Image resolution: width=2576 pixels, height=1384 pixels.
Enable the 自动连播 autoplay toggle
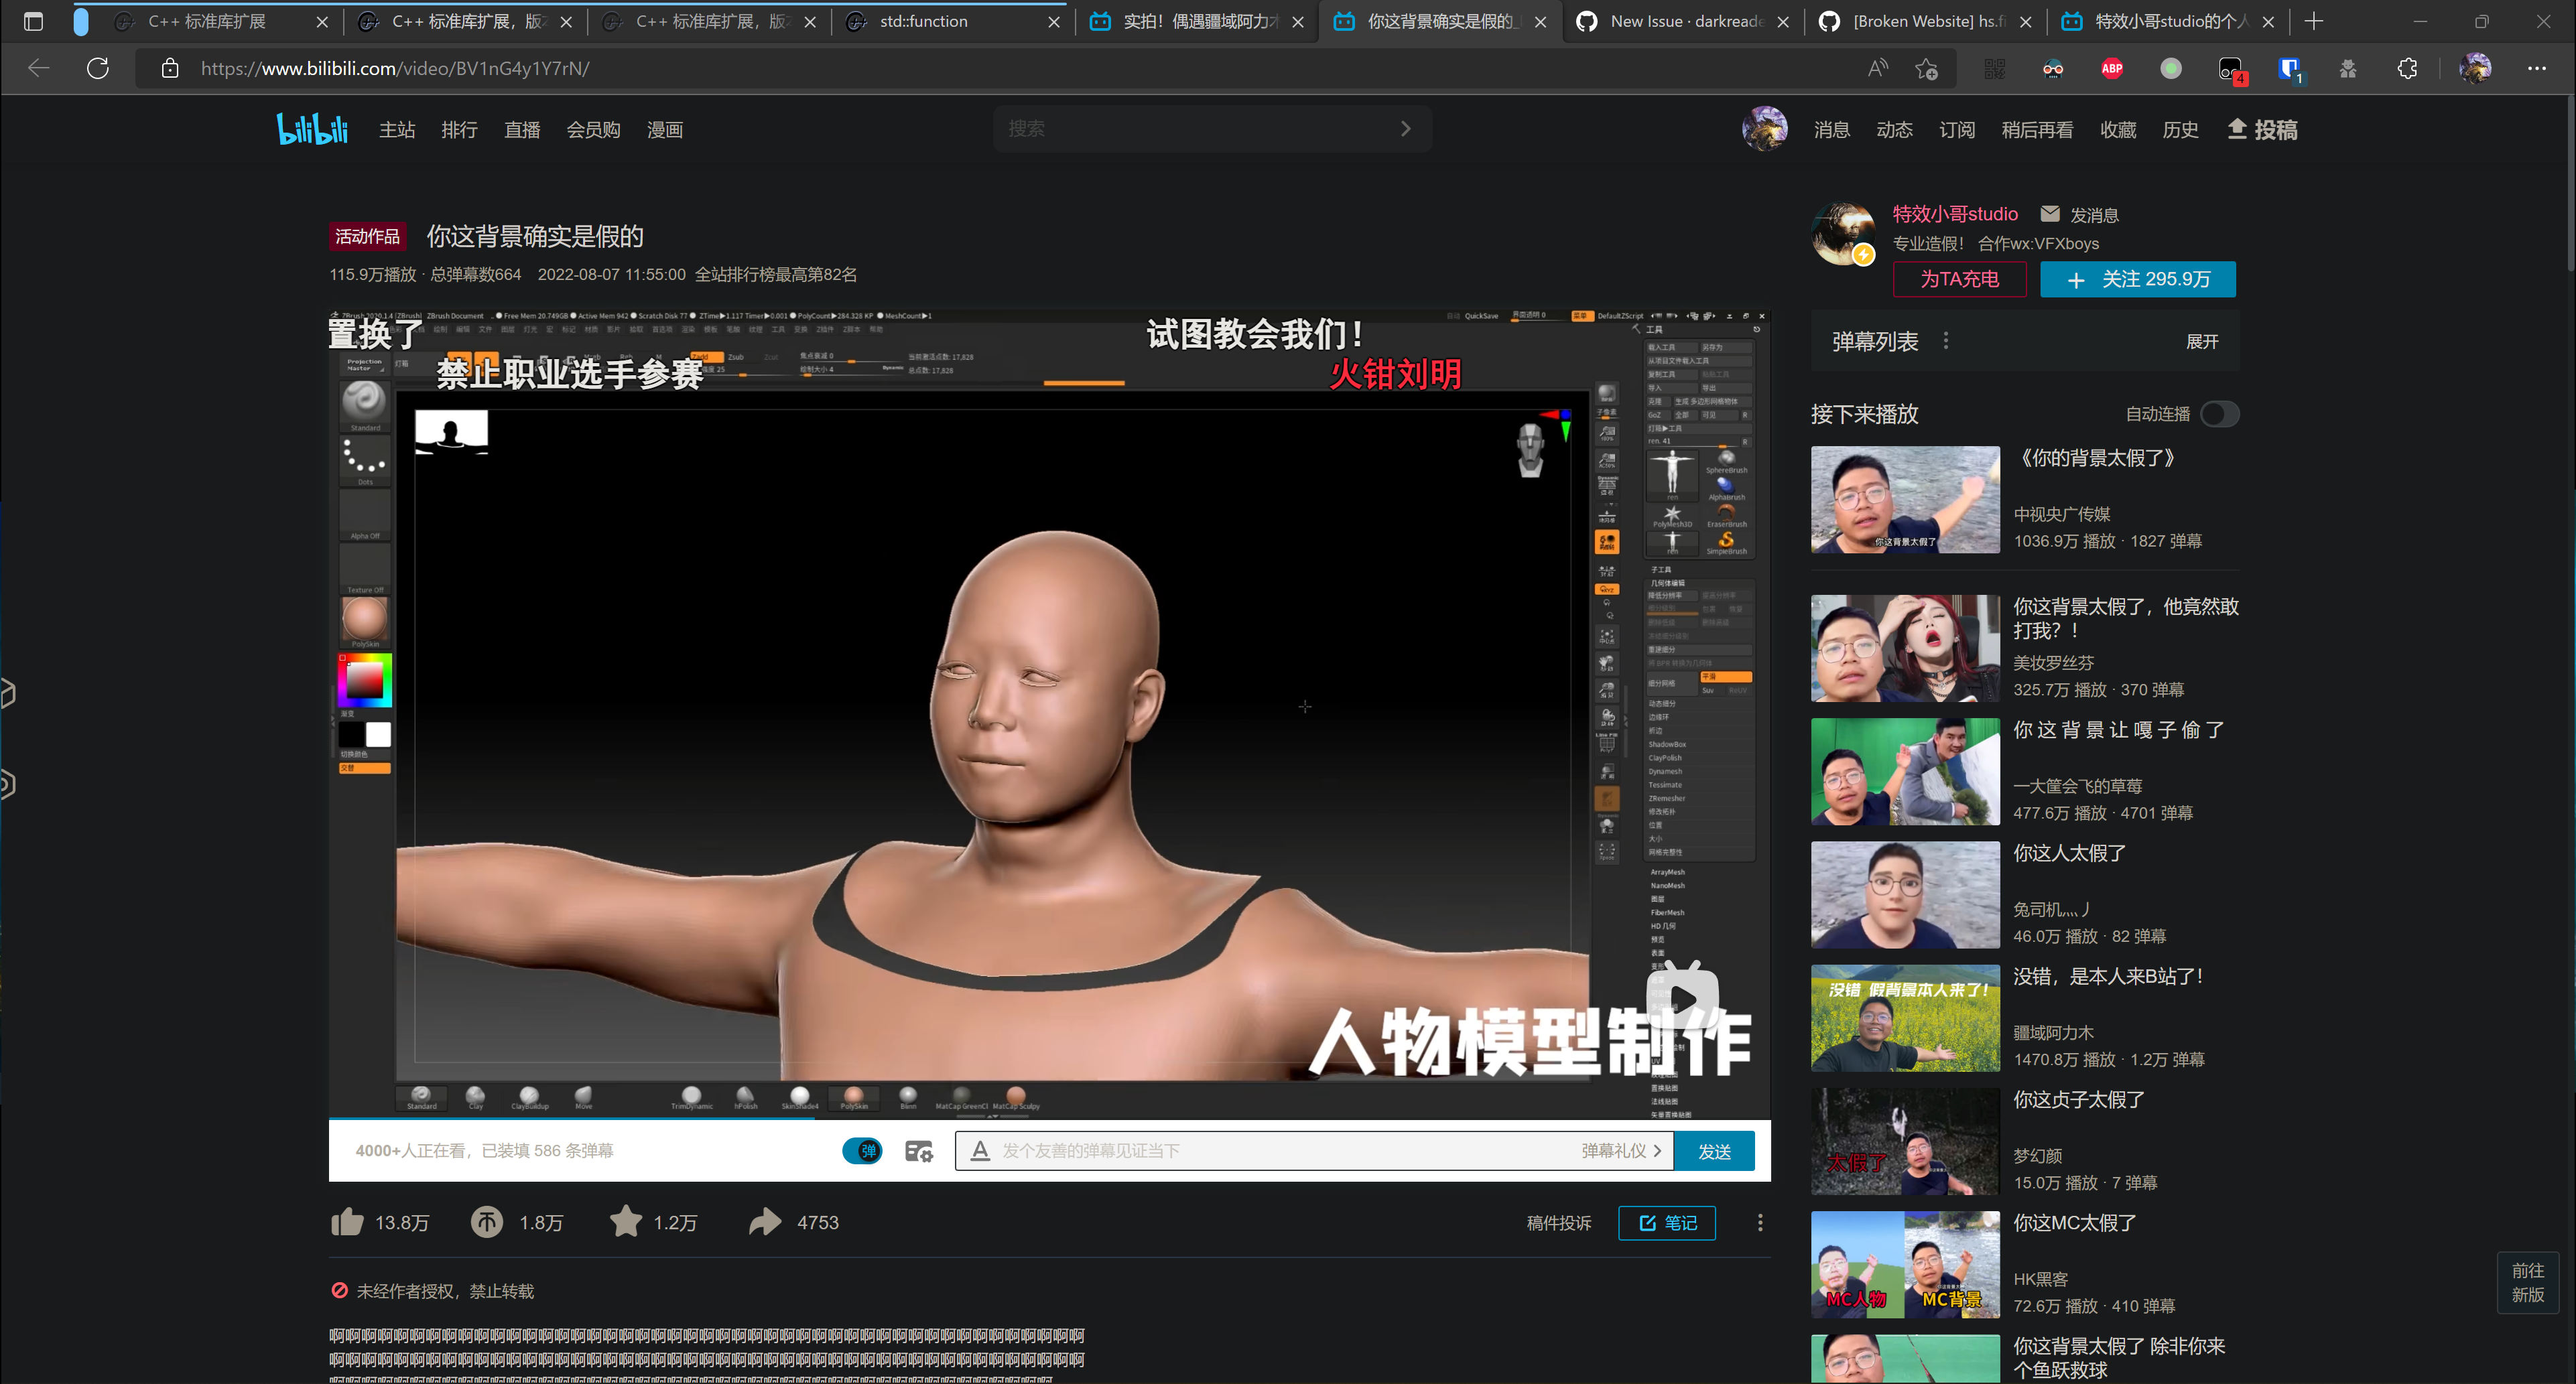2218,413
